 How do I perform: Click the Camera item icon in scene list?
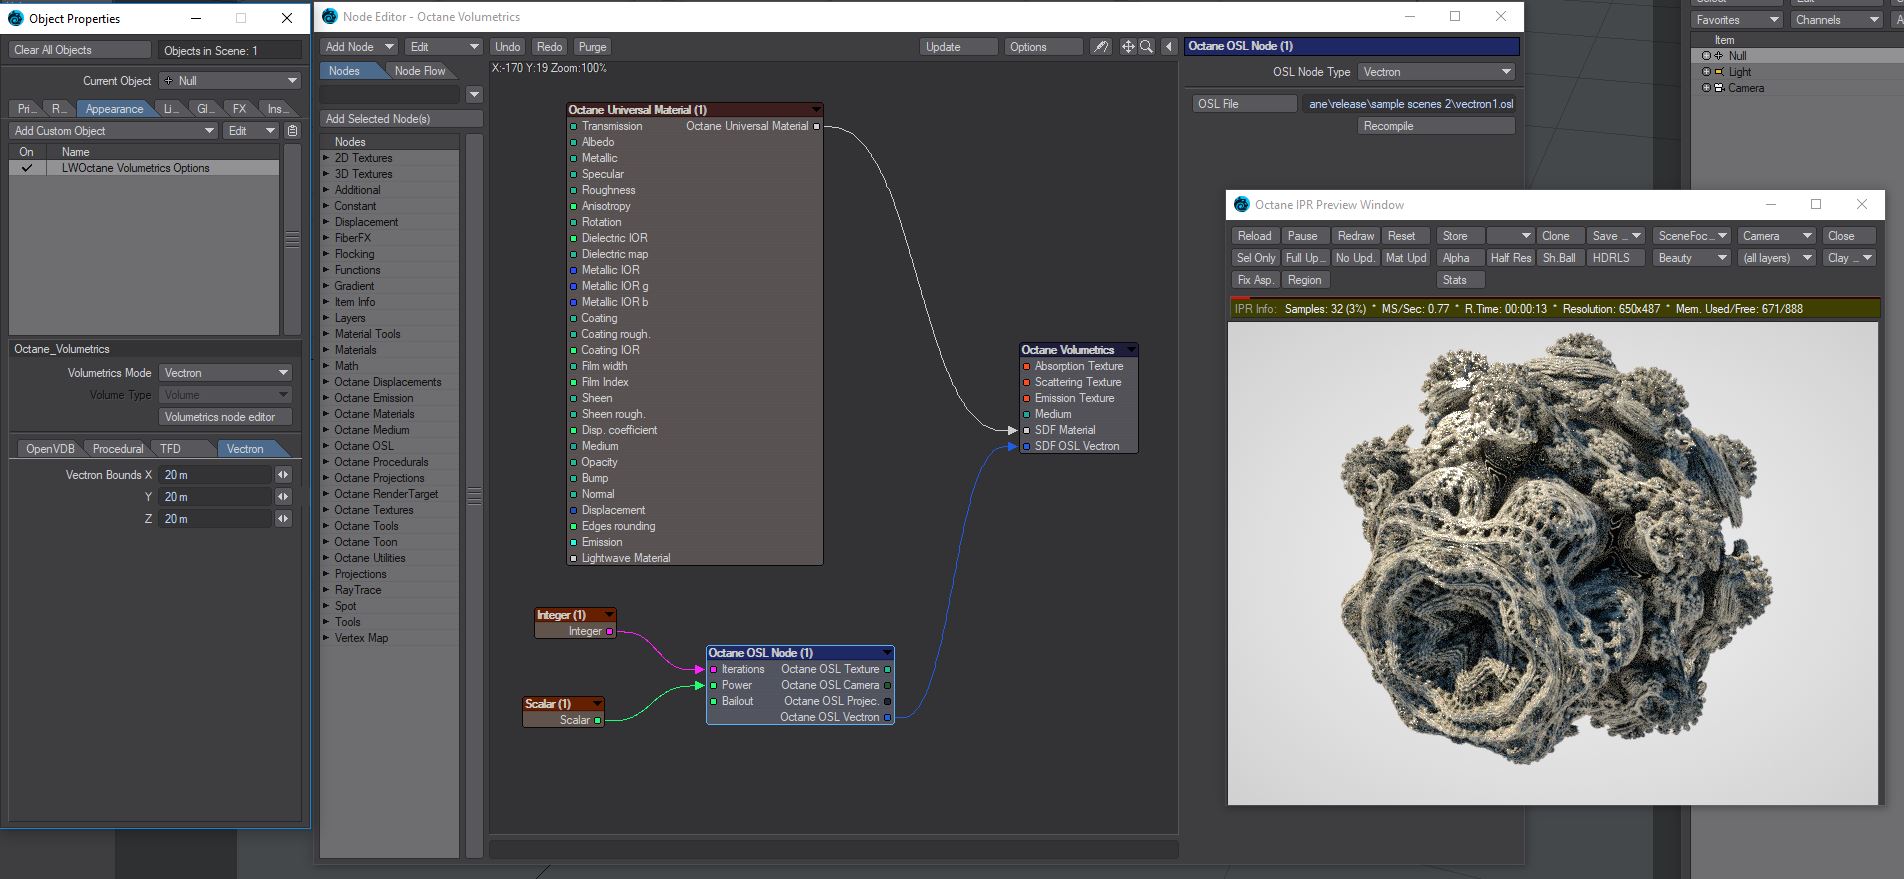[x=1718, y=88]
